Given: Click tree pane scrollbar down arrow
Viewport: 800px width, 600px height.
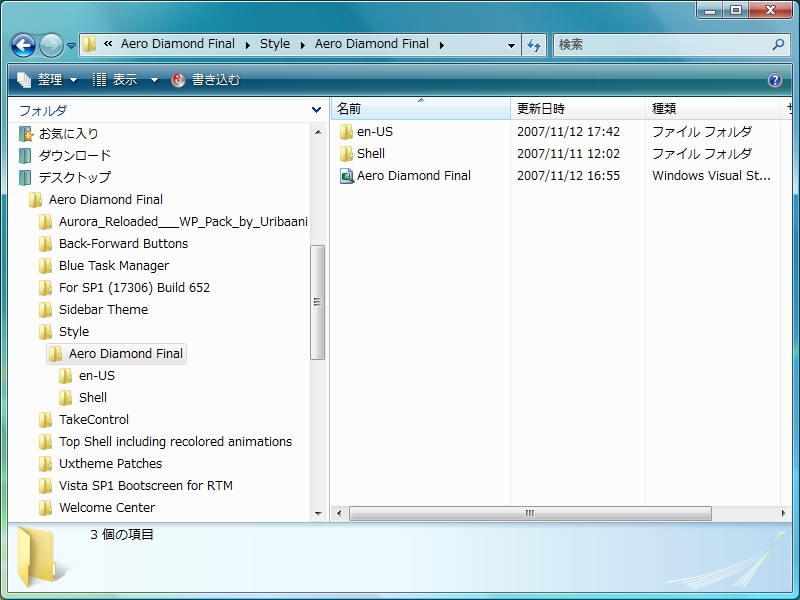Looking at the screenshot, I should [318, 514].
